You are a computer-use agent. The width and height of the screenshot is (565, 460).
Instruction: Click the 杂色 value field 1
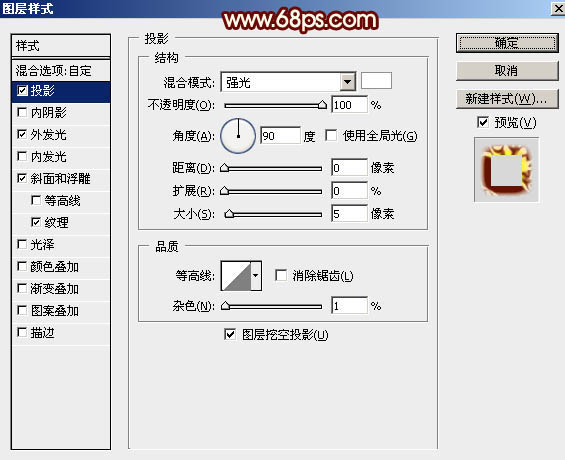350,306
